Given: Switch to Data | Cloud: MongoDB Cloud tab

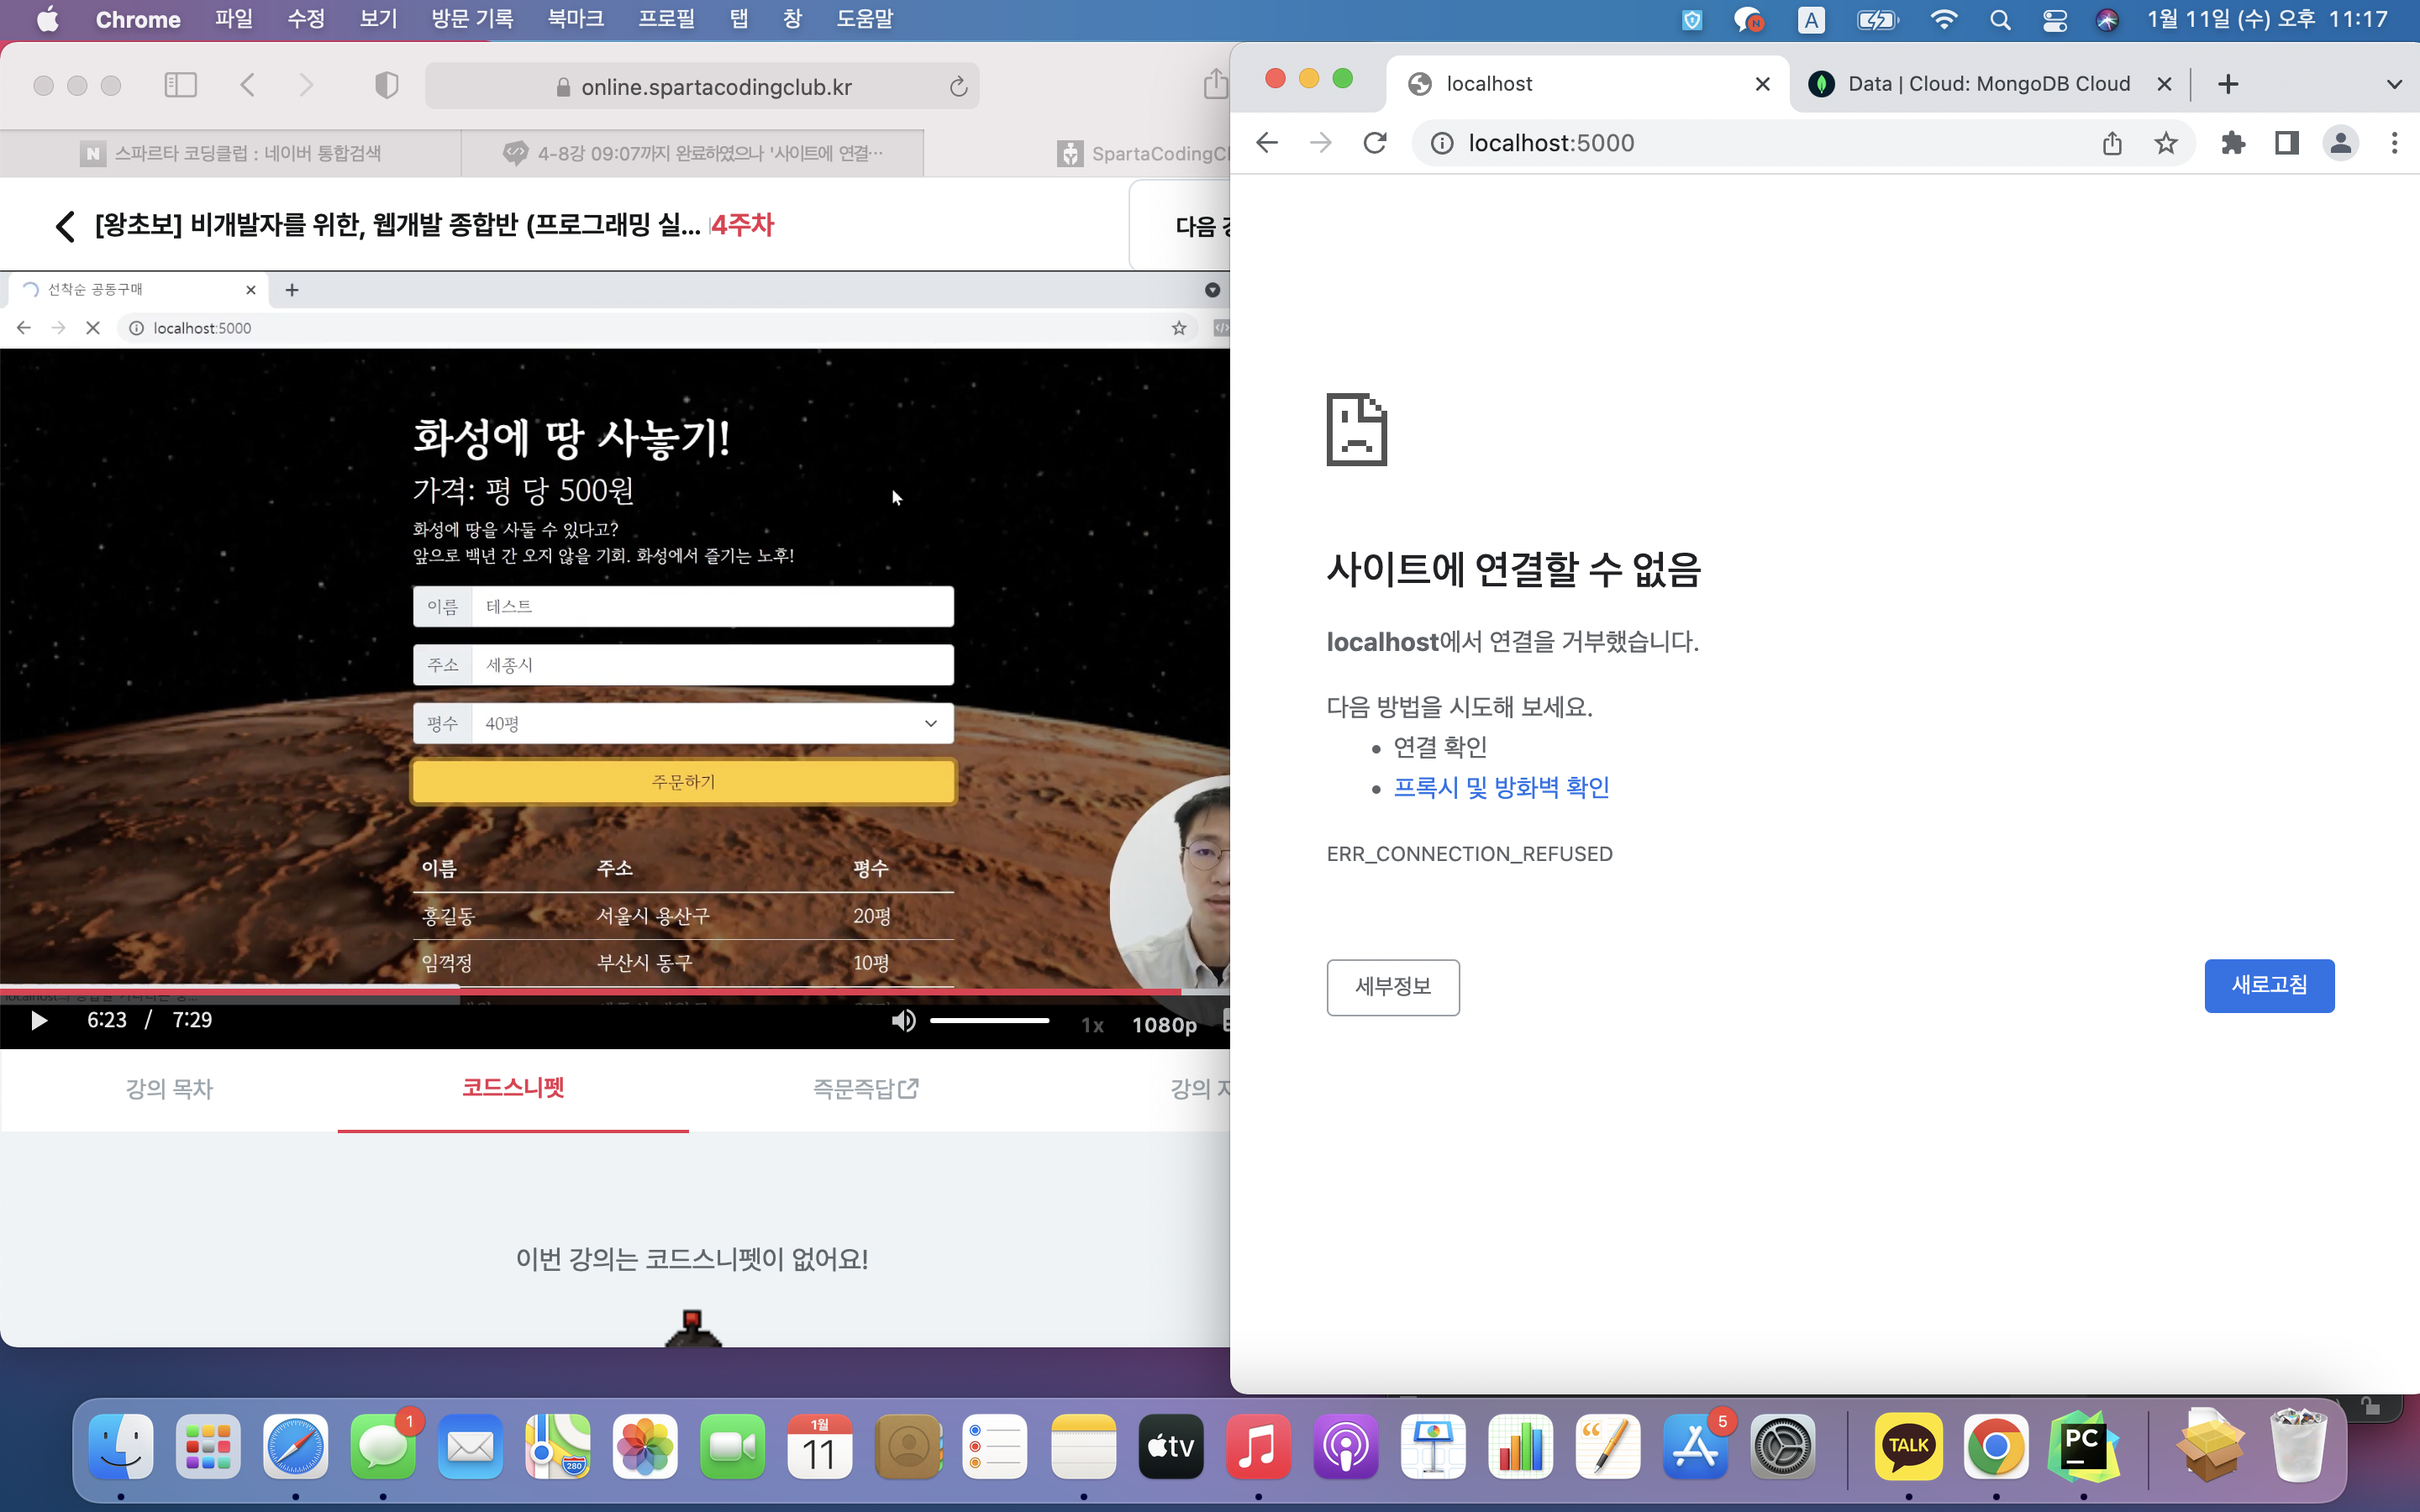Looking at the screenshot, I should pyautogui.click(x=1988, y=84).
